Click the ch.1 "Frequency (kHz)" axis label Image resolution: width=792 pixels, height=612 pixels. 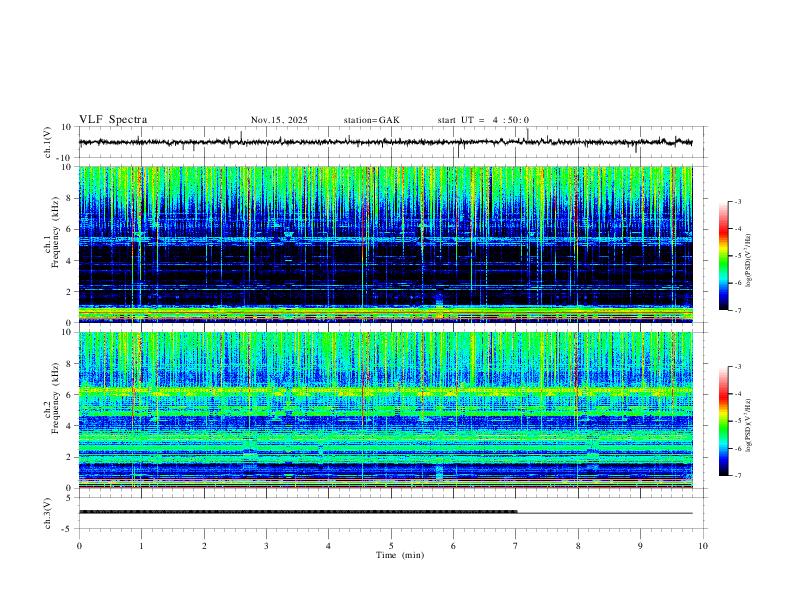tap(56, 232)
